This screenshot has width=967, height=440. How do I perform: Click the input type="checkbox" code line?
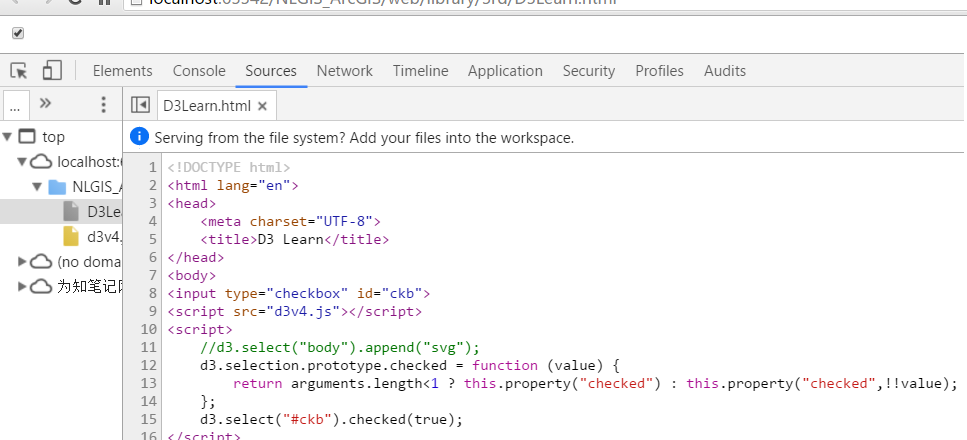point(299,293)
